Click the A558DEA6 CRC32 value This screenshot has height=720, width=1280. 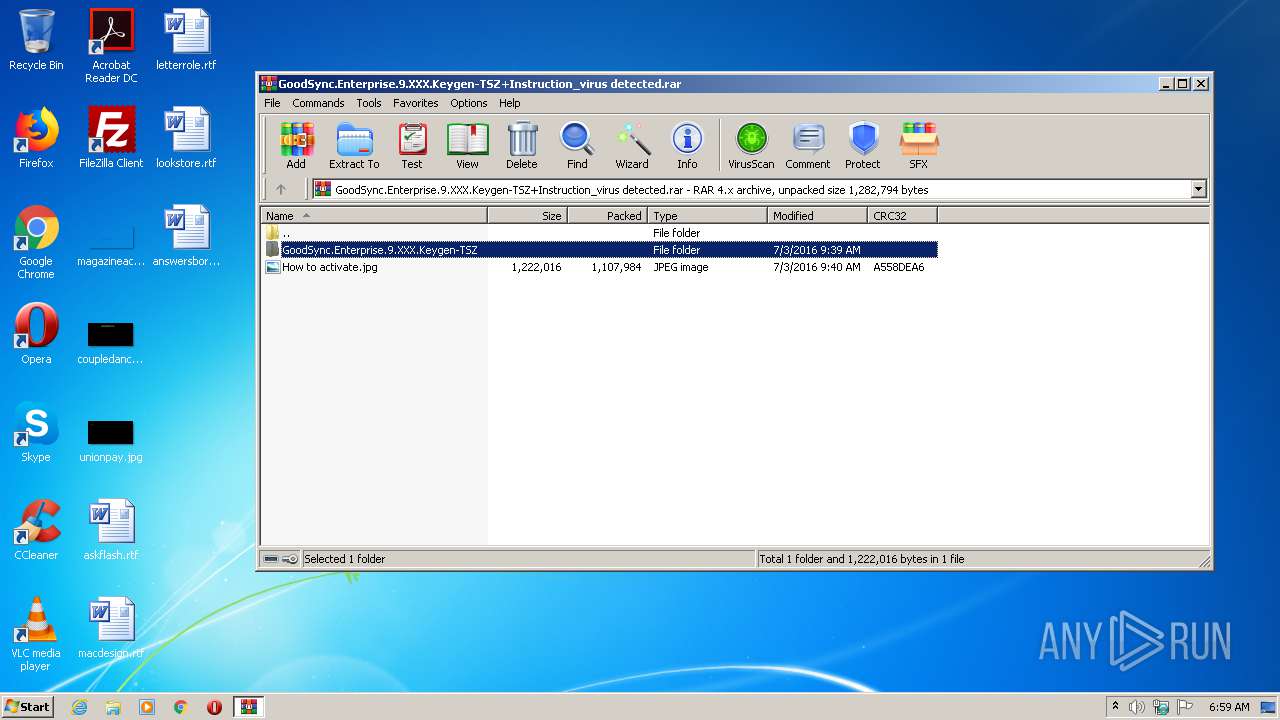coord(899,267)
